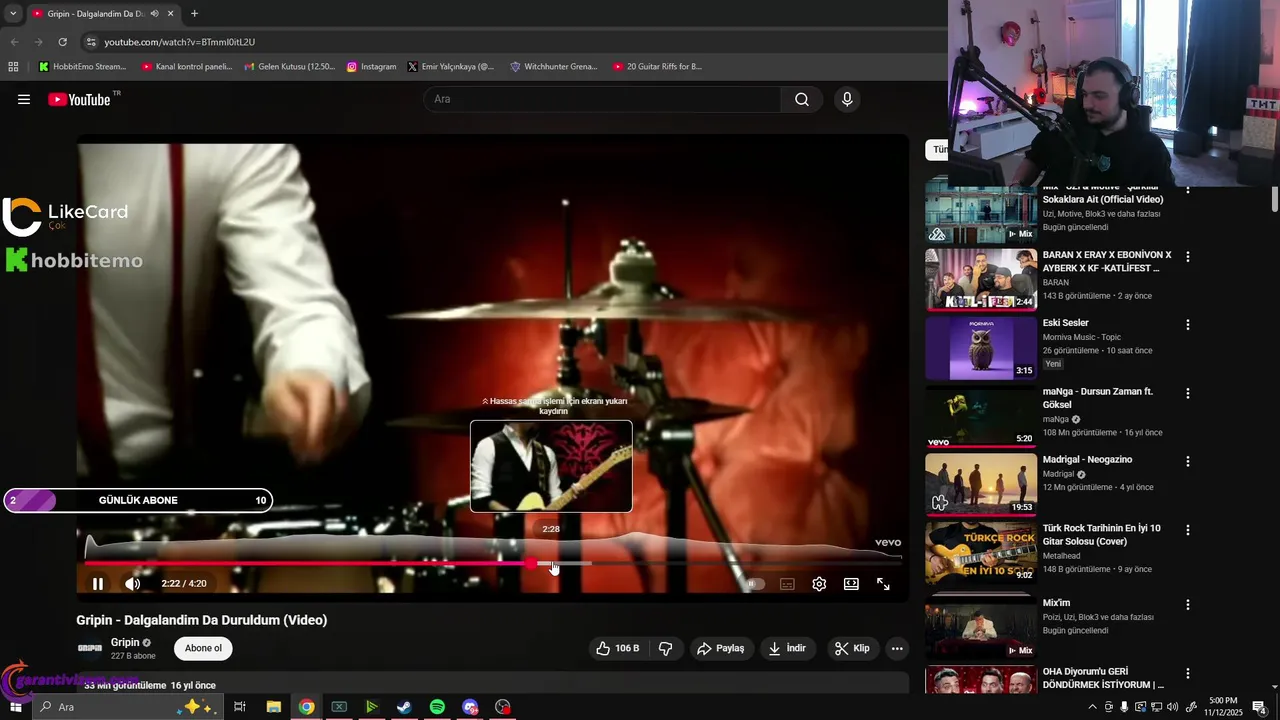
Task: Click the video progress bar near 2:28
Action: 551,563
